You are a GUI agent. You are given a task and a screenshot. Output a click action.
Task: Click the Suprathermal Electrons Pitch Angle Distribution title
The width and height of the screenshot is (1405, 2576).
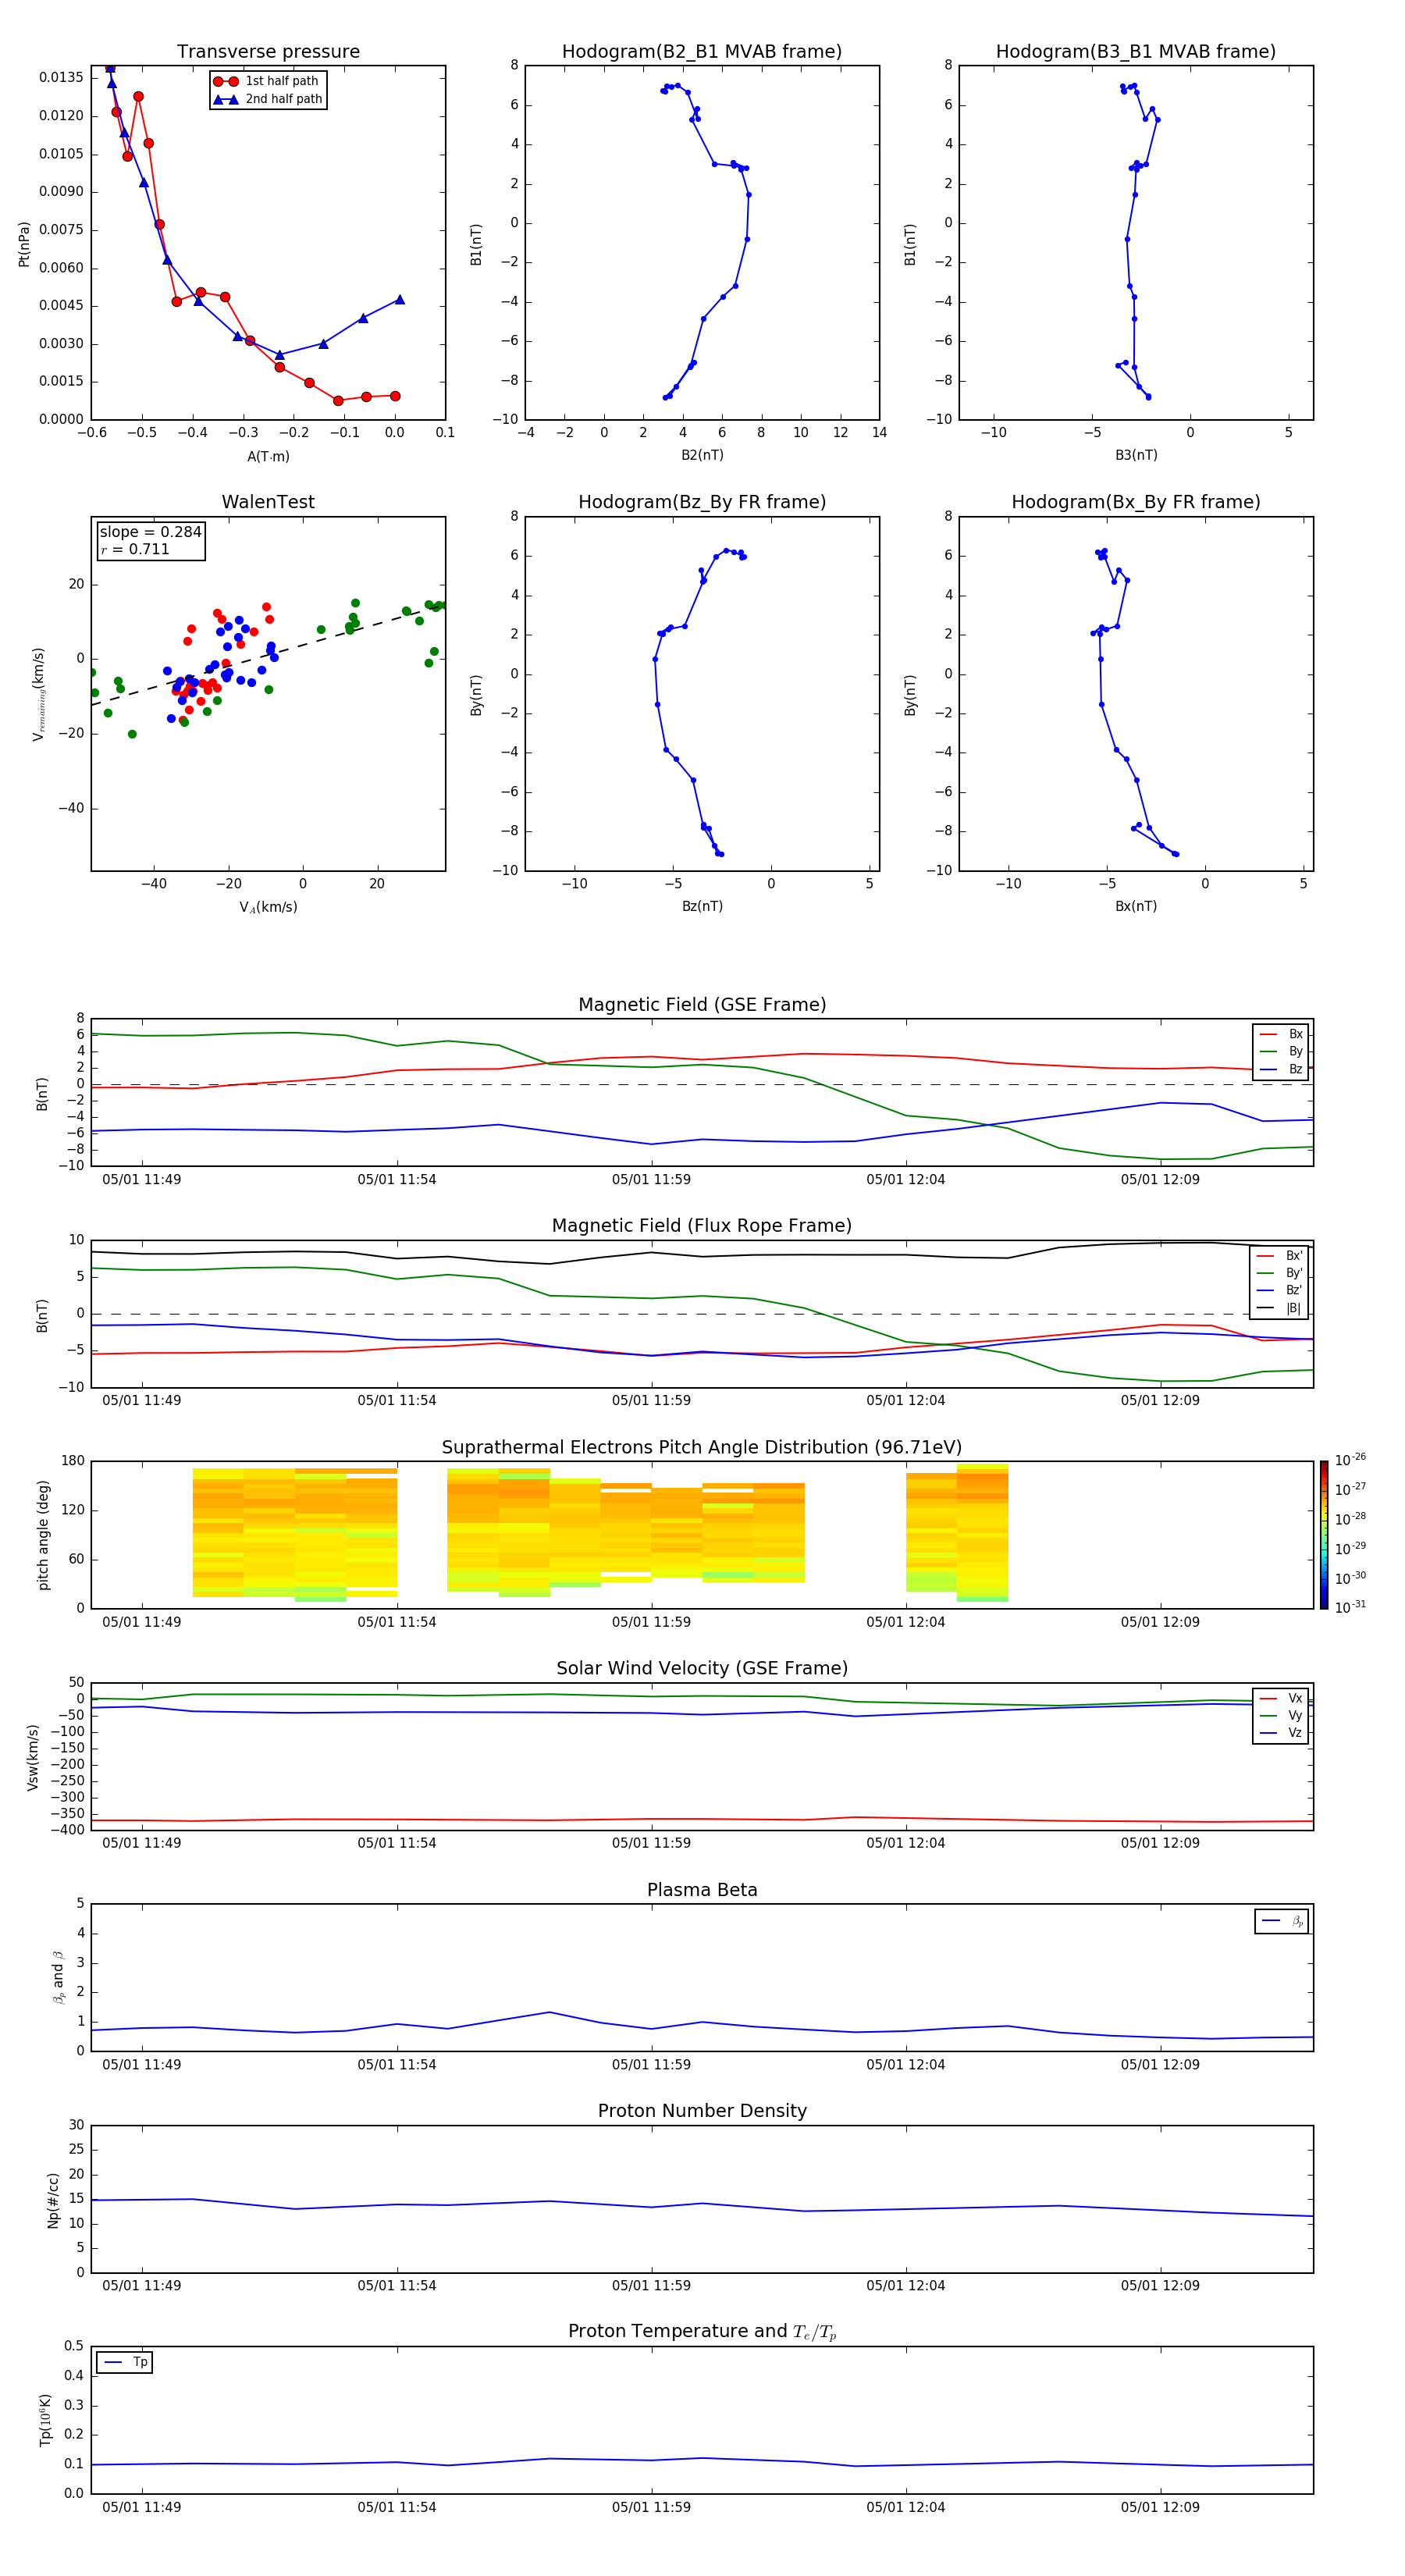point(702,1448)
